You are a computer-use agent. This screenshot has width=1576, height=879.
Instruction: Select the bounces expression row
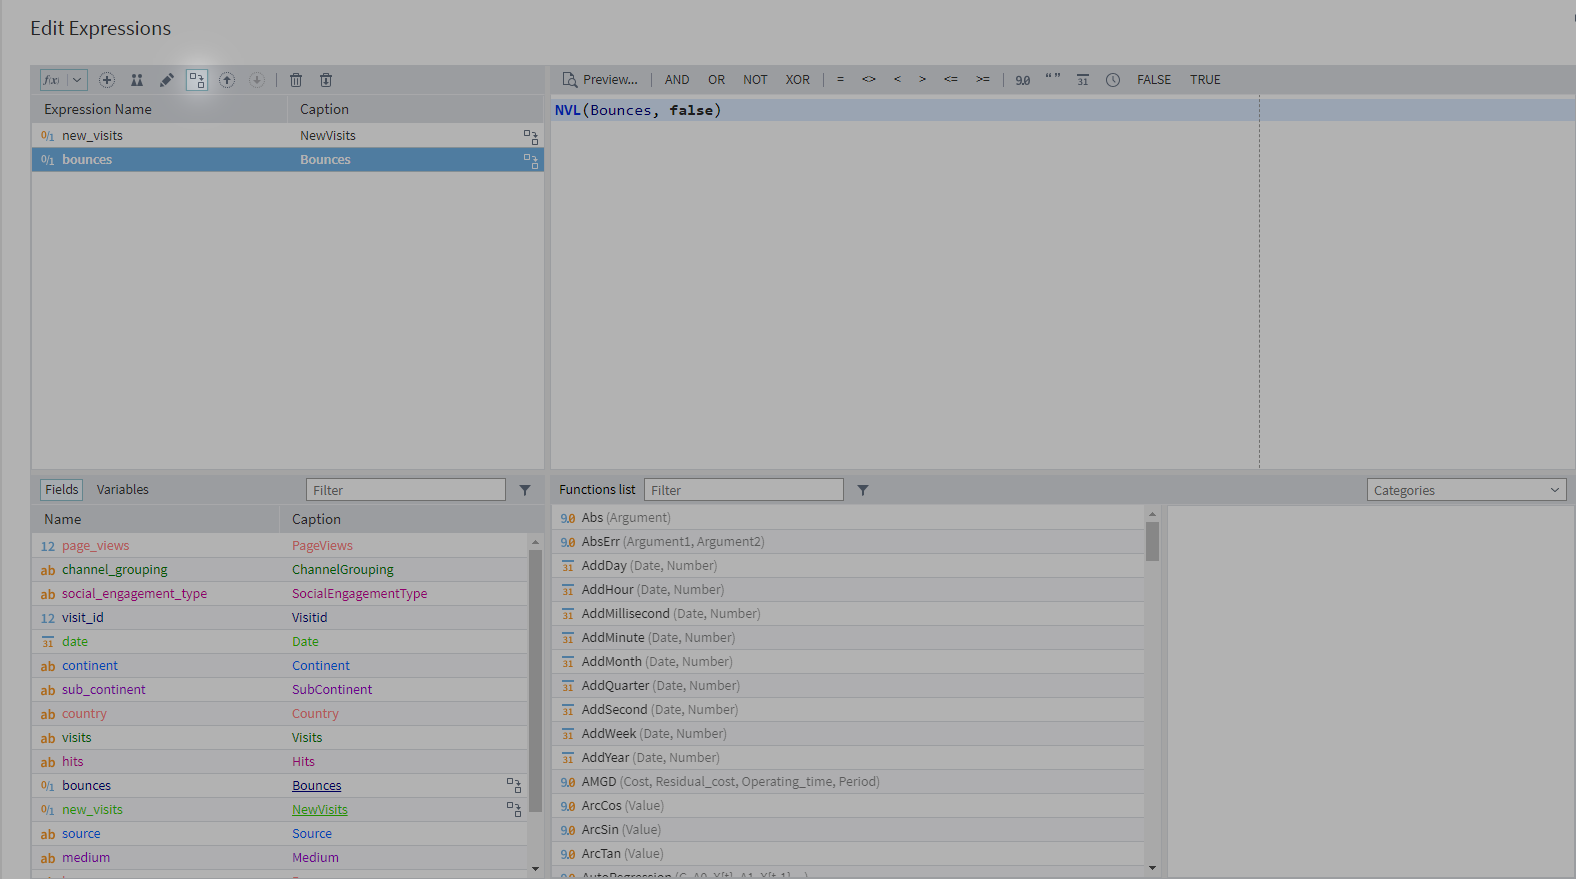click(288, 160)
